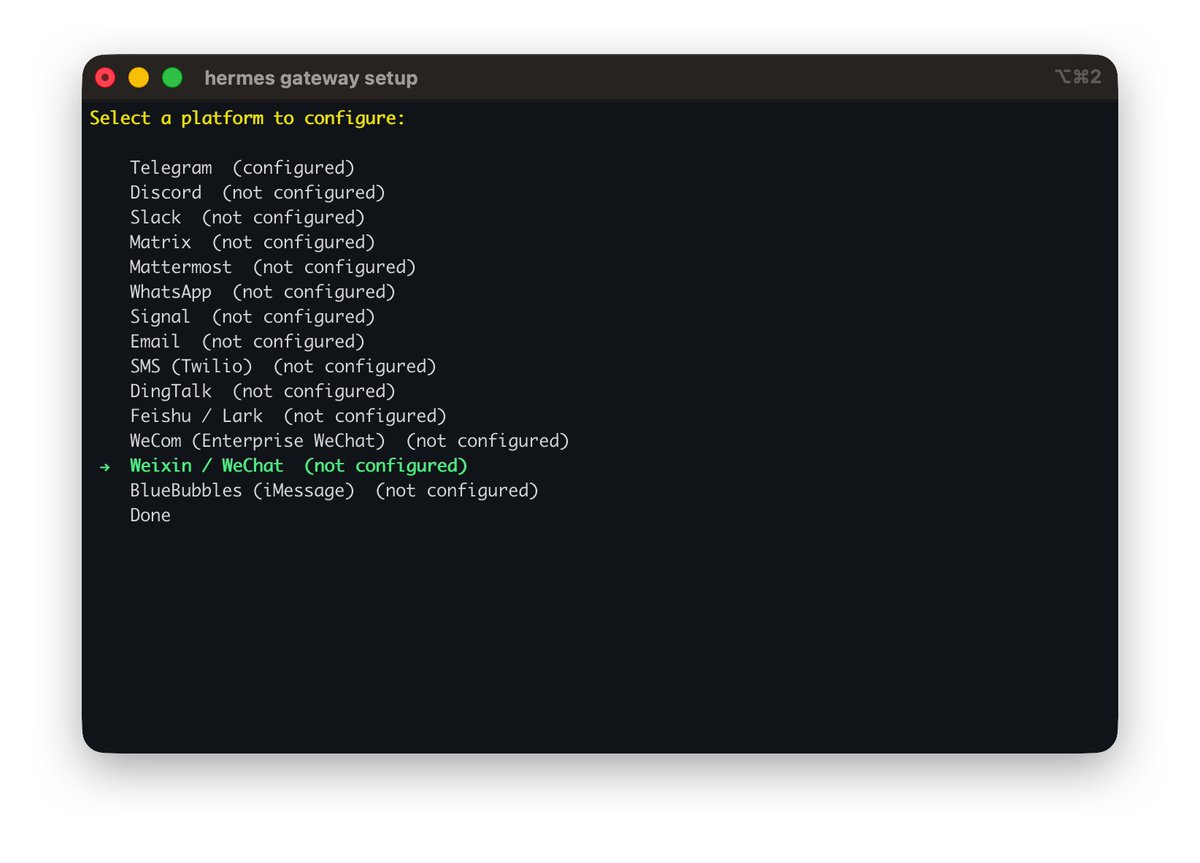
Task: Select the Matrix platform row
Action: 252,242
